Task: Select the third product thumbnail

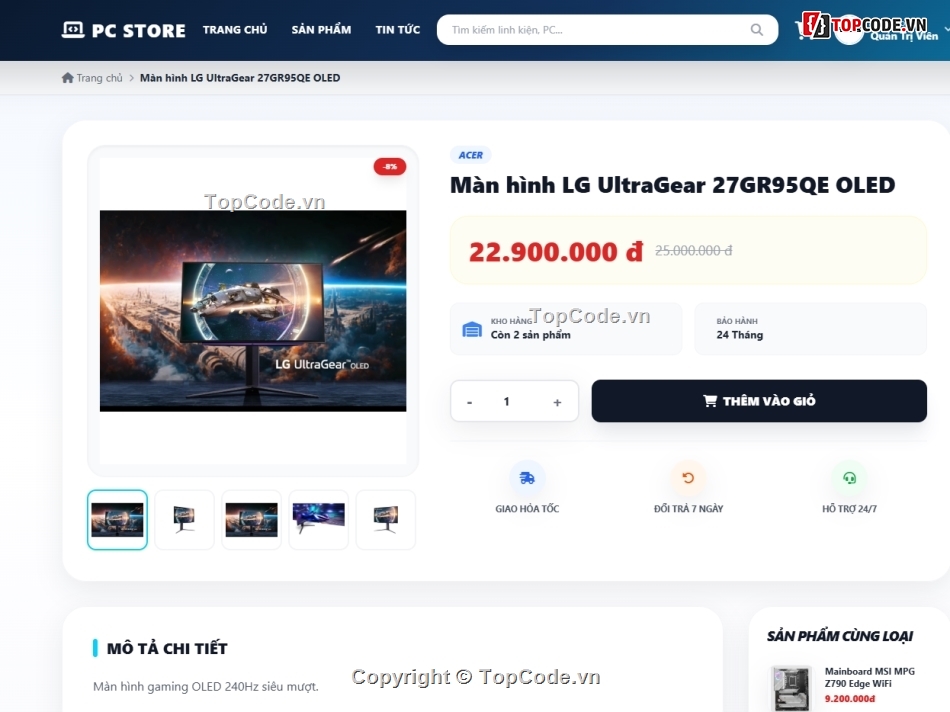Action: [x=251, y=520]
